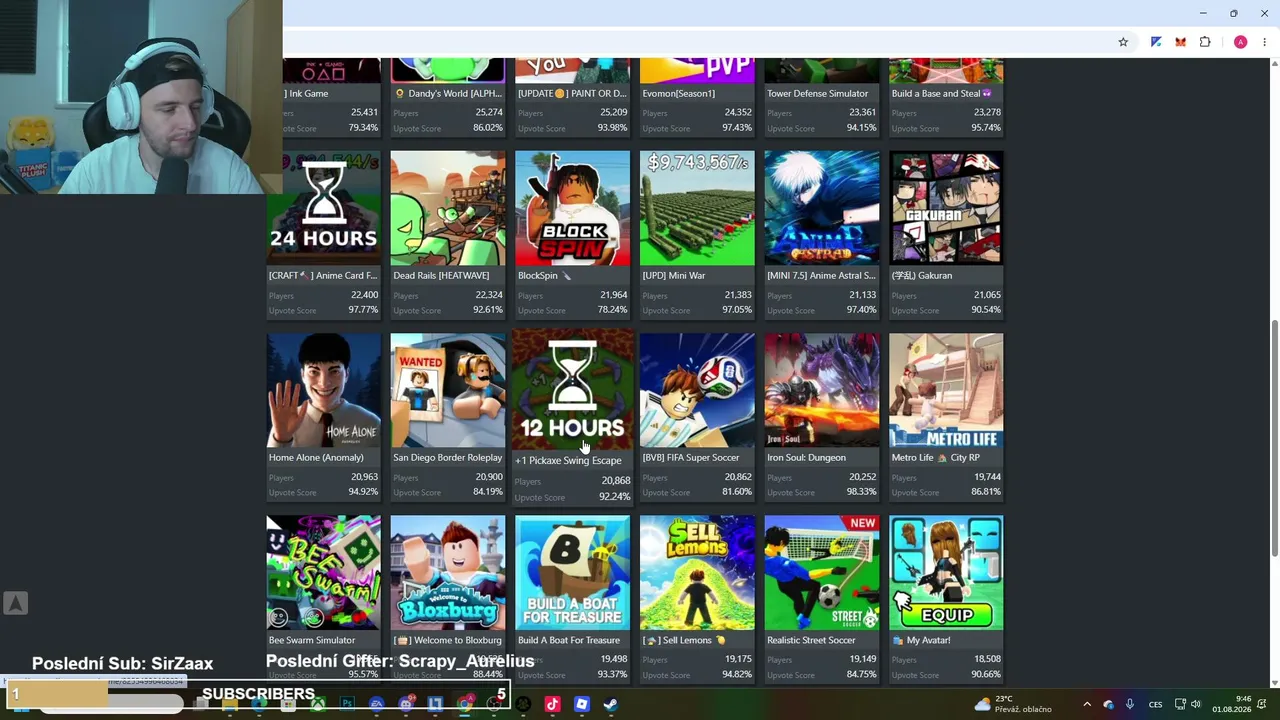Viewport: 1280px width, 720px height.
Task: Open Build A Boat For Treasure thumbnail
Action: click(573, 573)
